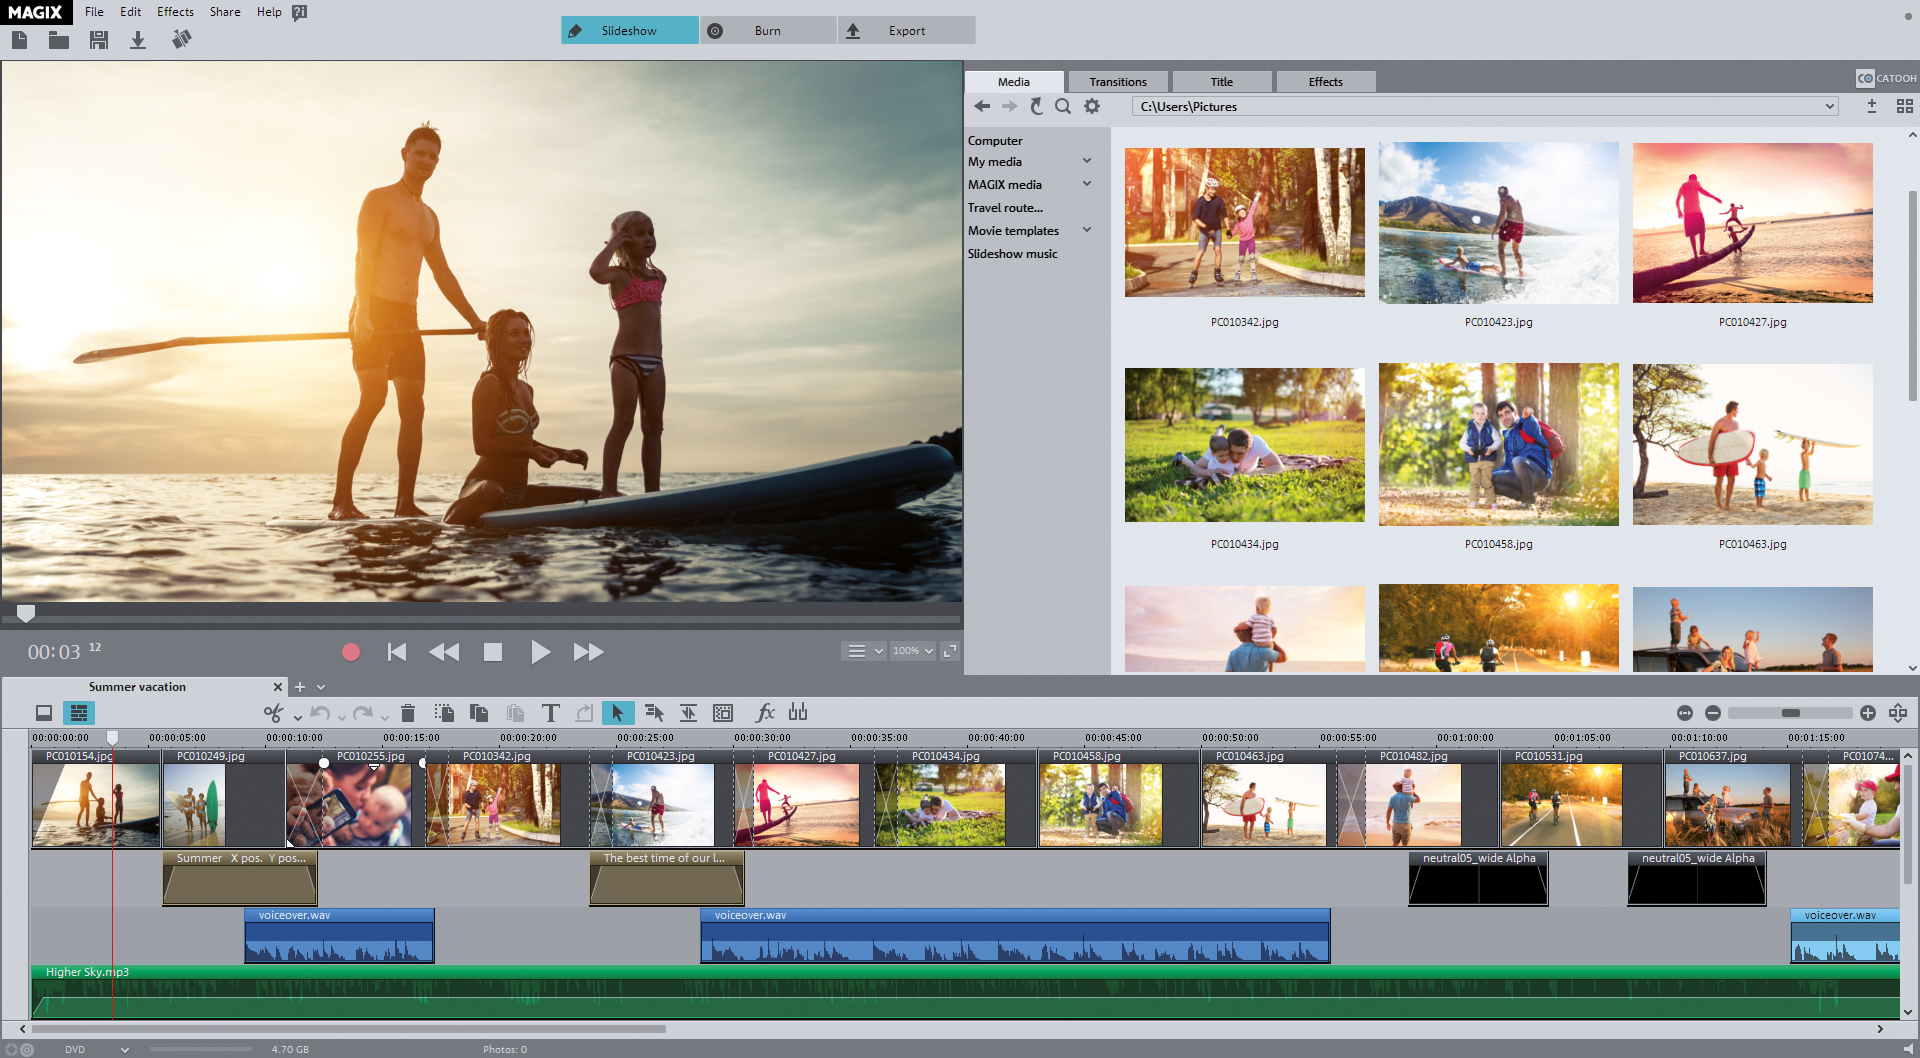This screenshot has width=1920, height=1058.
Task: Open the title editor T icon
Action: point(550,713)
